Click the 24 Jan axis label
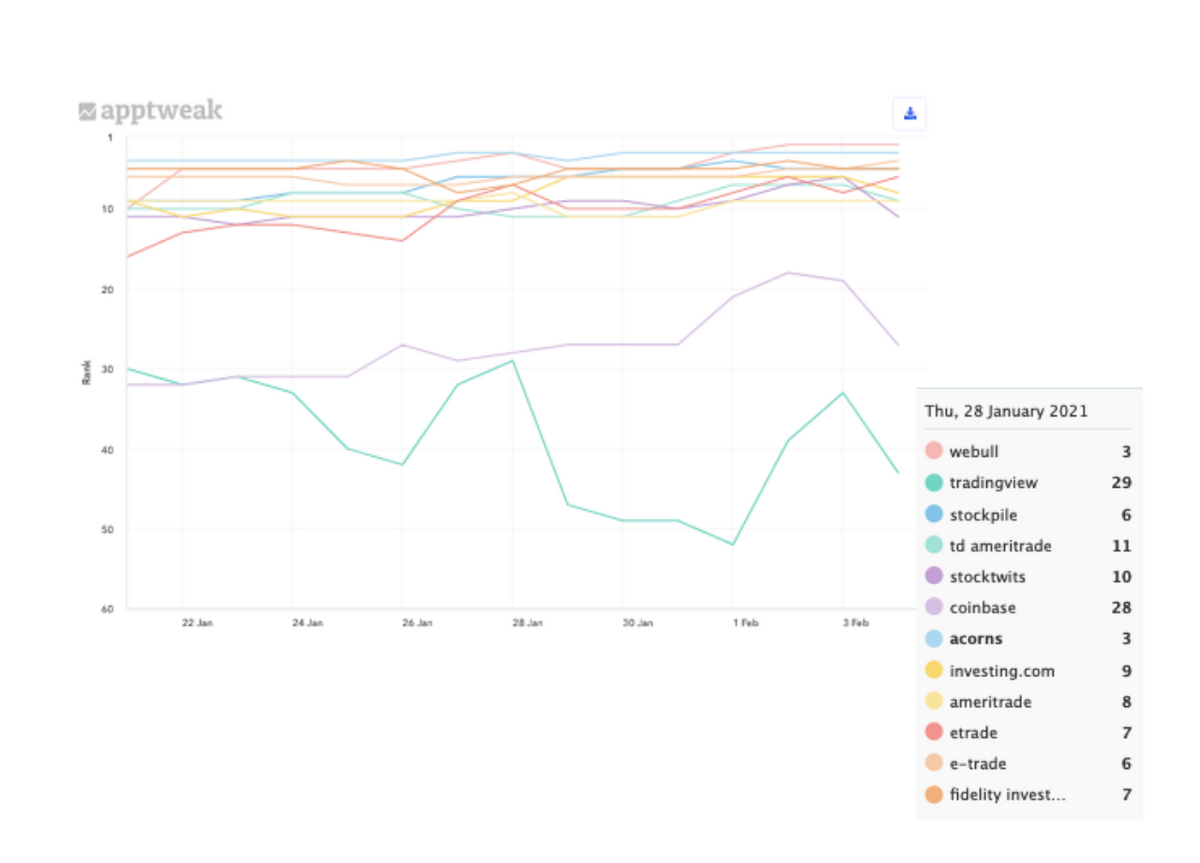This screenshot has width=1200, height=863. (307, 622)
